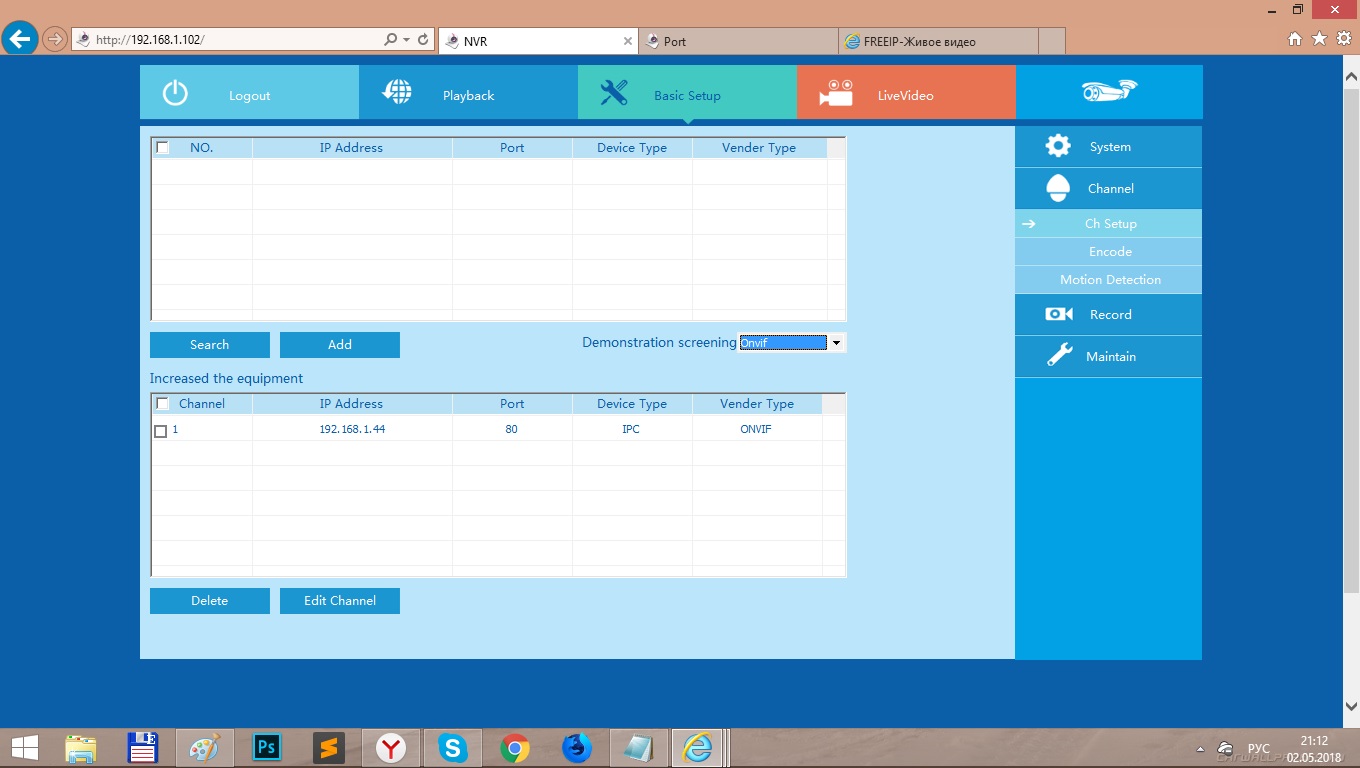This screenshot has width=1360, height=768.
Task: Open Photoshop from the taskbar
Action: pyautogui.click(x=267, y=747)
